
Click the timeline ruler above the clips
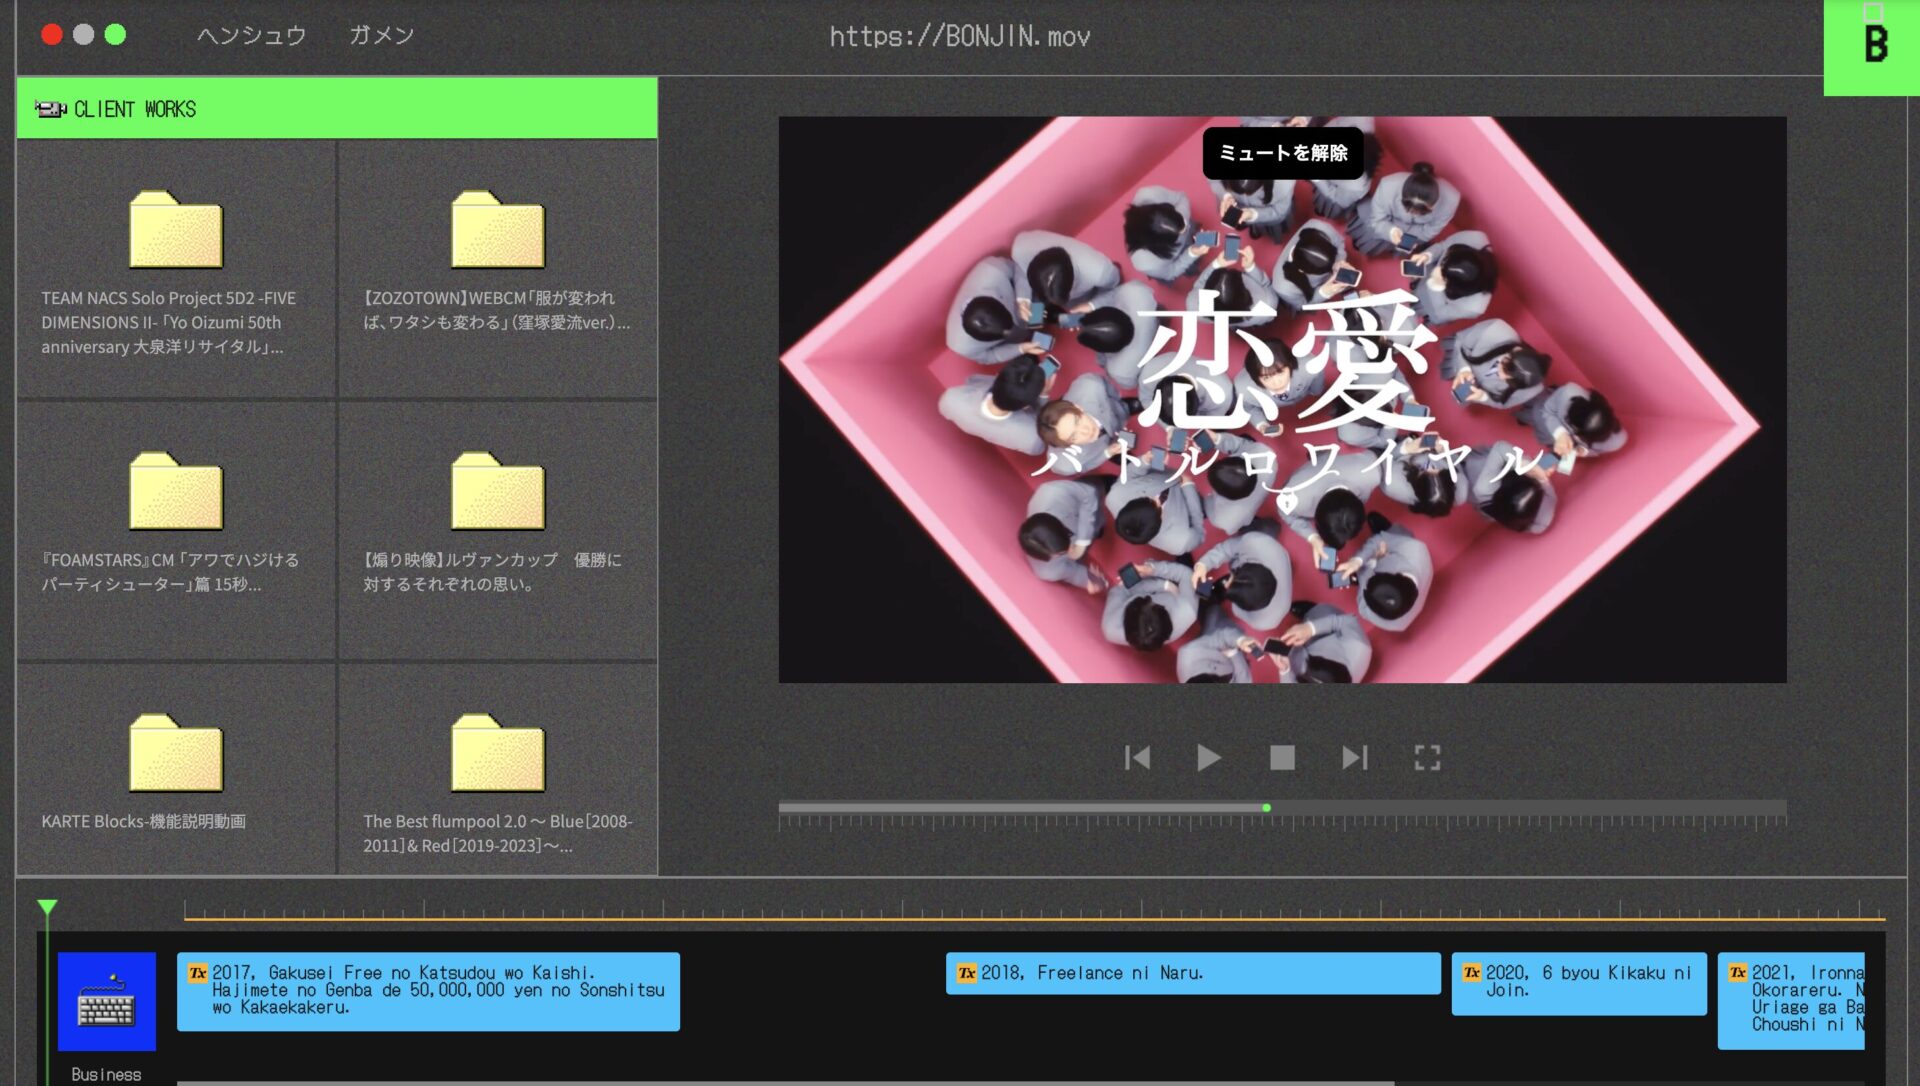pos(1034,910)
